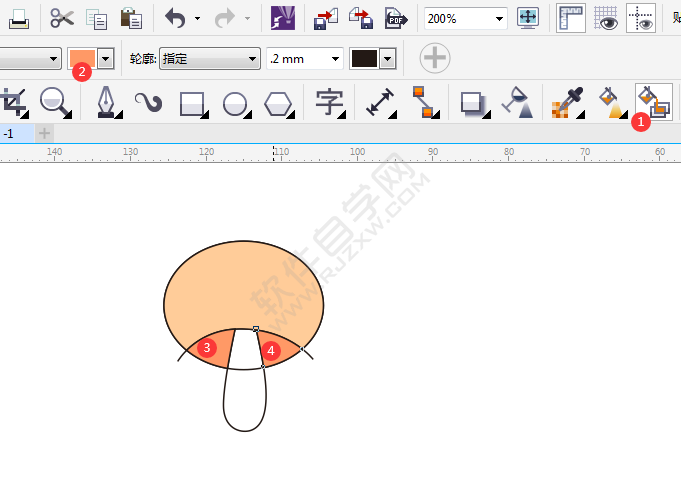This screenshot has height=486, width=681.
Task: Click the Export to PDF button
Action: tap(396, 18)
